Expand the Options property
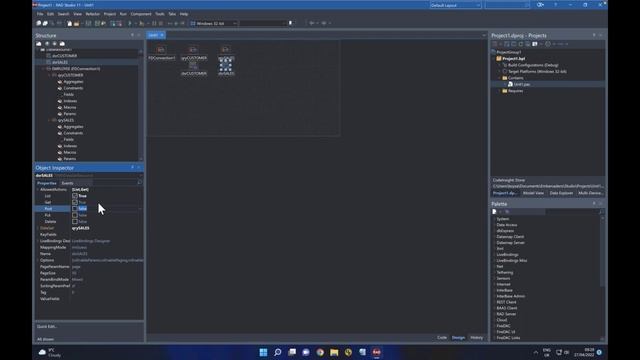 38,260
